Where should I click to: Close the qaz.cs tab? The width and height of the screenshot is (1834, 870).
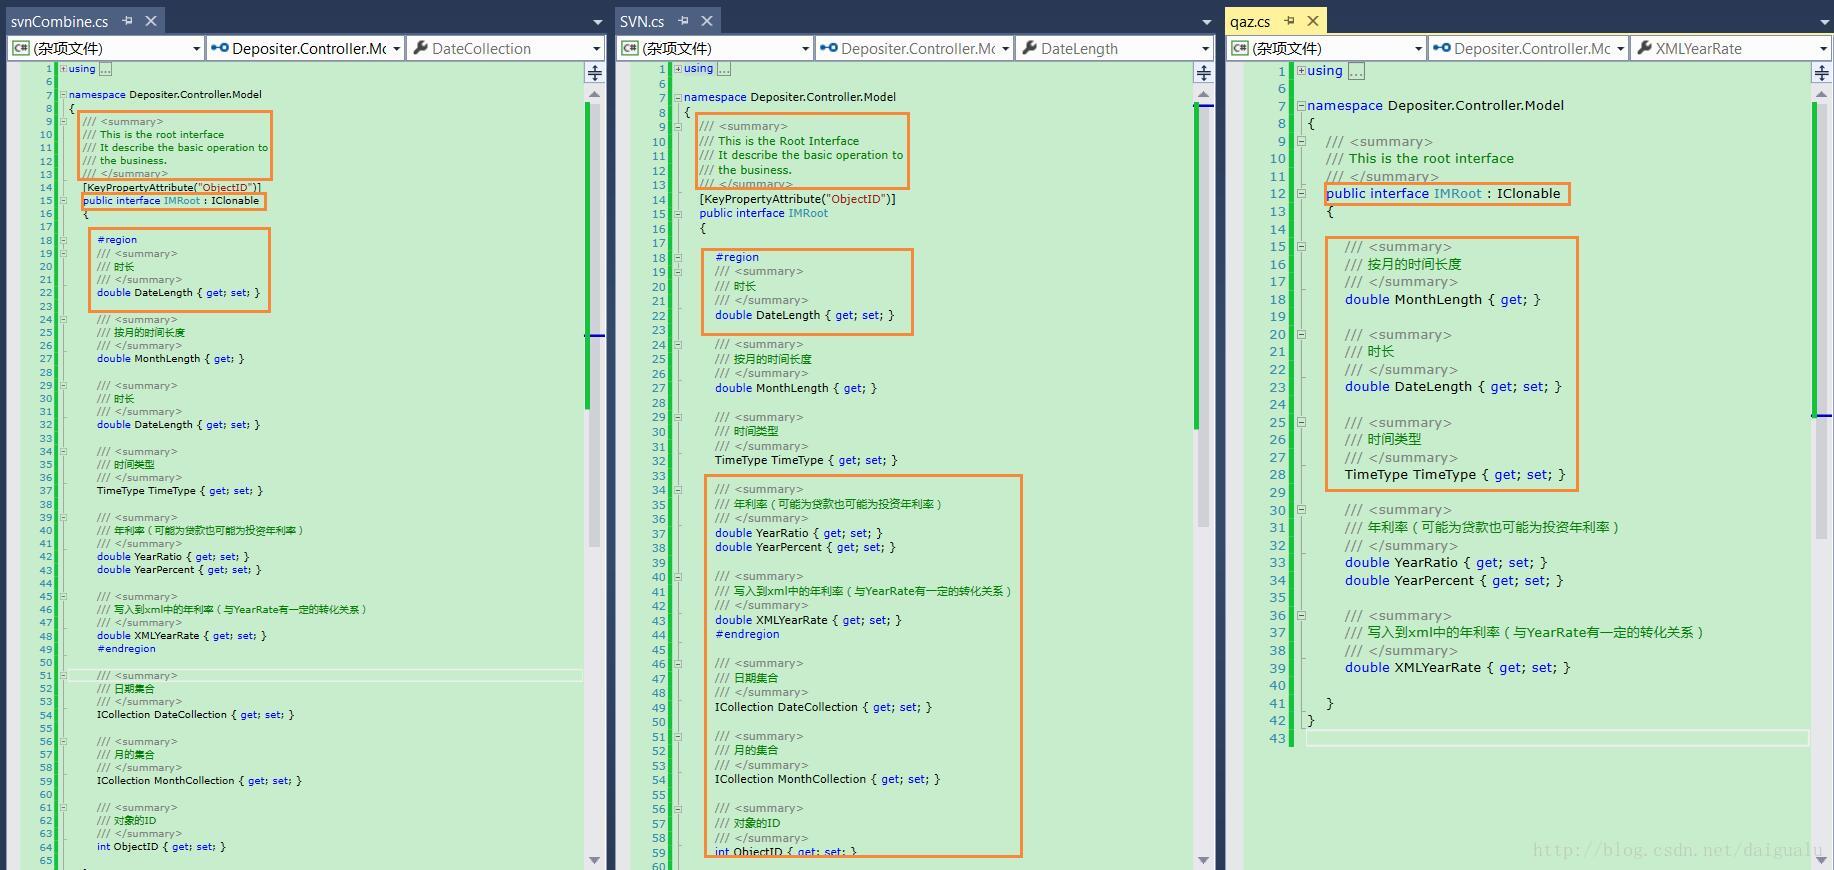coord(1313,21)
